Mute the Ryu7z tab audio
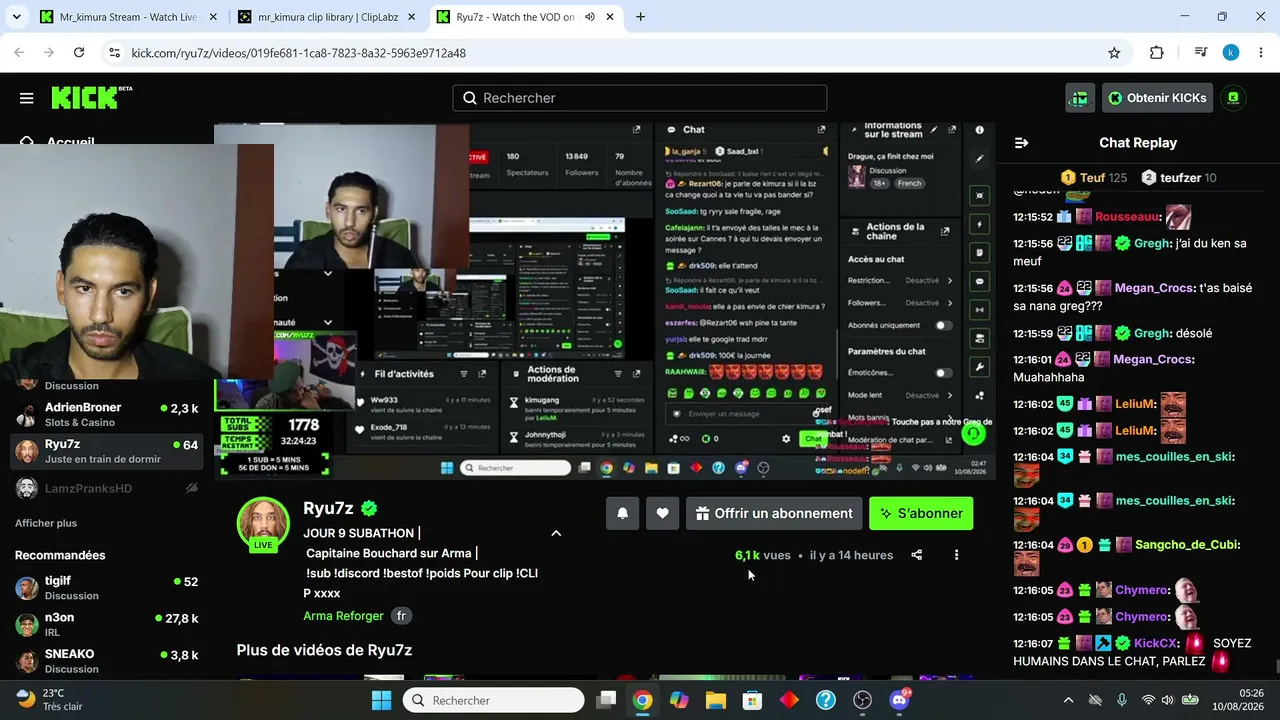1280x720 pixels. [589, 17]
